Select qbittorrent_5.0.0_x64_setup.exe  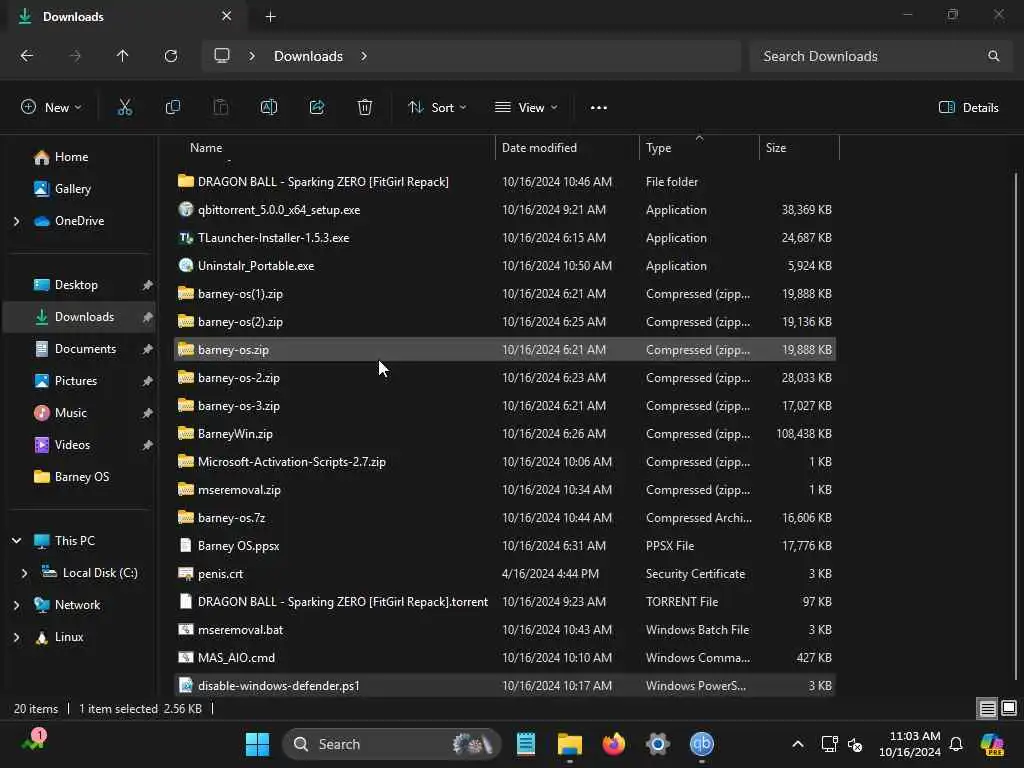coord(505,210)
